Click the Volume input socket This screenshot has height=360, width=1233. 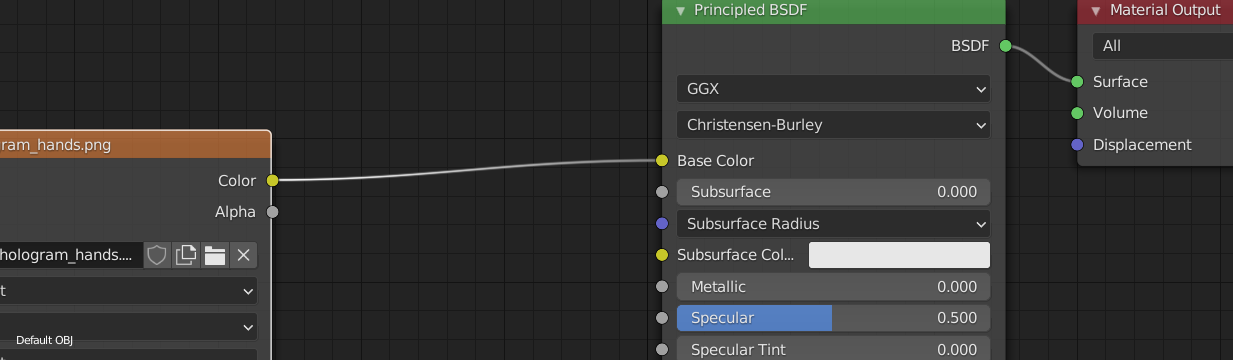tap(1077, 113)
